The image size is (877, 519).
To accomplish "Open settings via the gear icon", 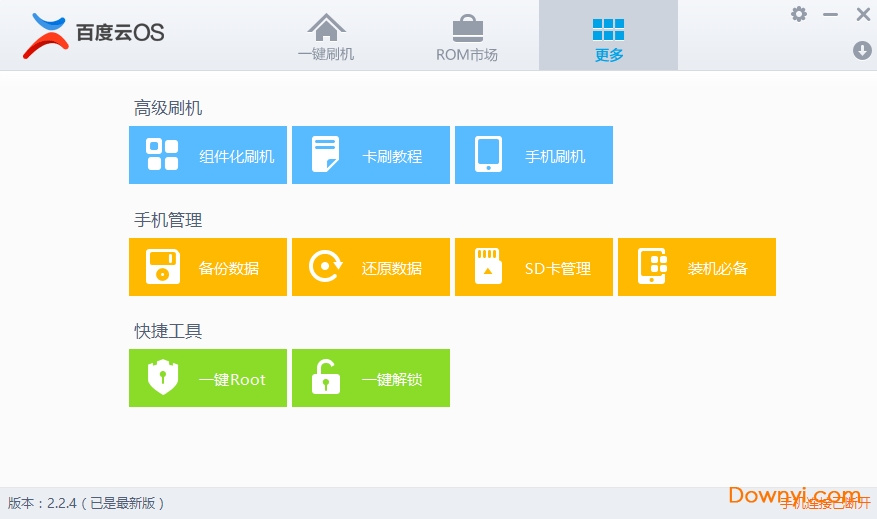I will [x=798, y=14].
